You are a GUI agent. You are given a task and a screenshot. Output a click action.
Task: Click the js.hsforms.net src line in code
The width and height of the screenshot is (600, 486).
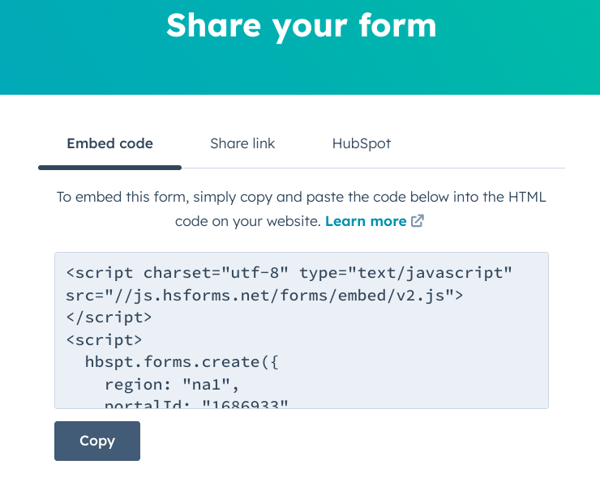tap(264, 295)
